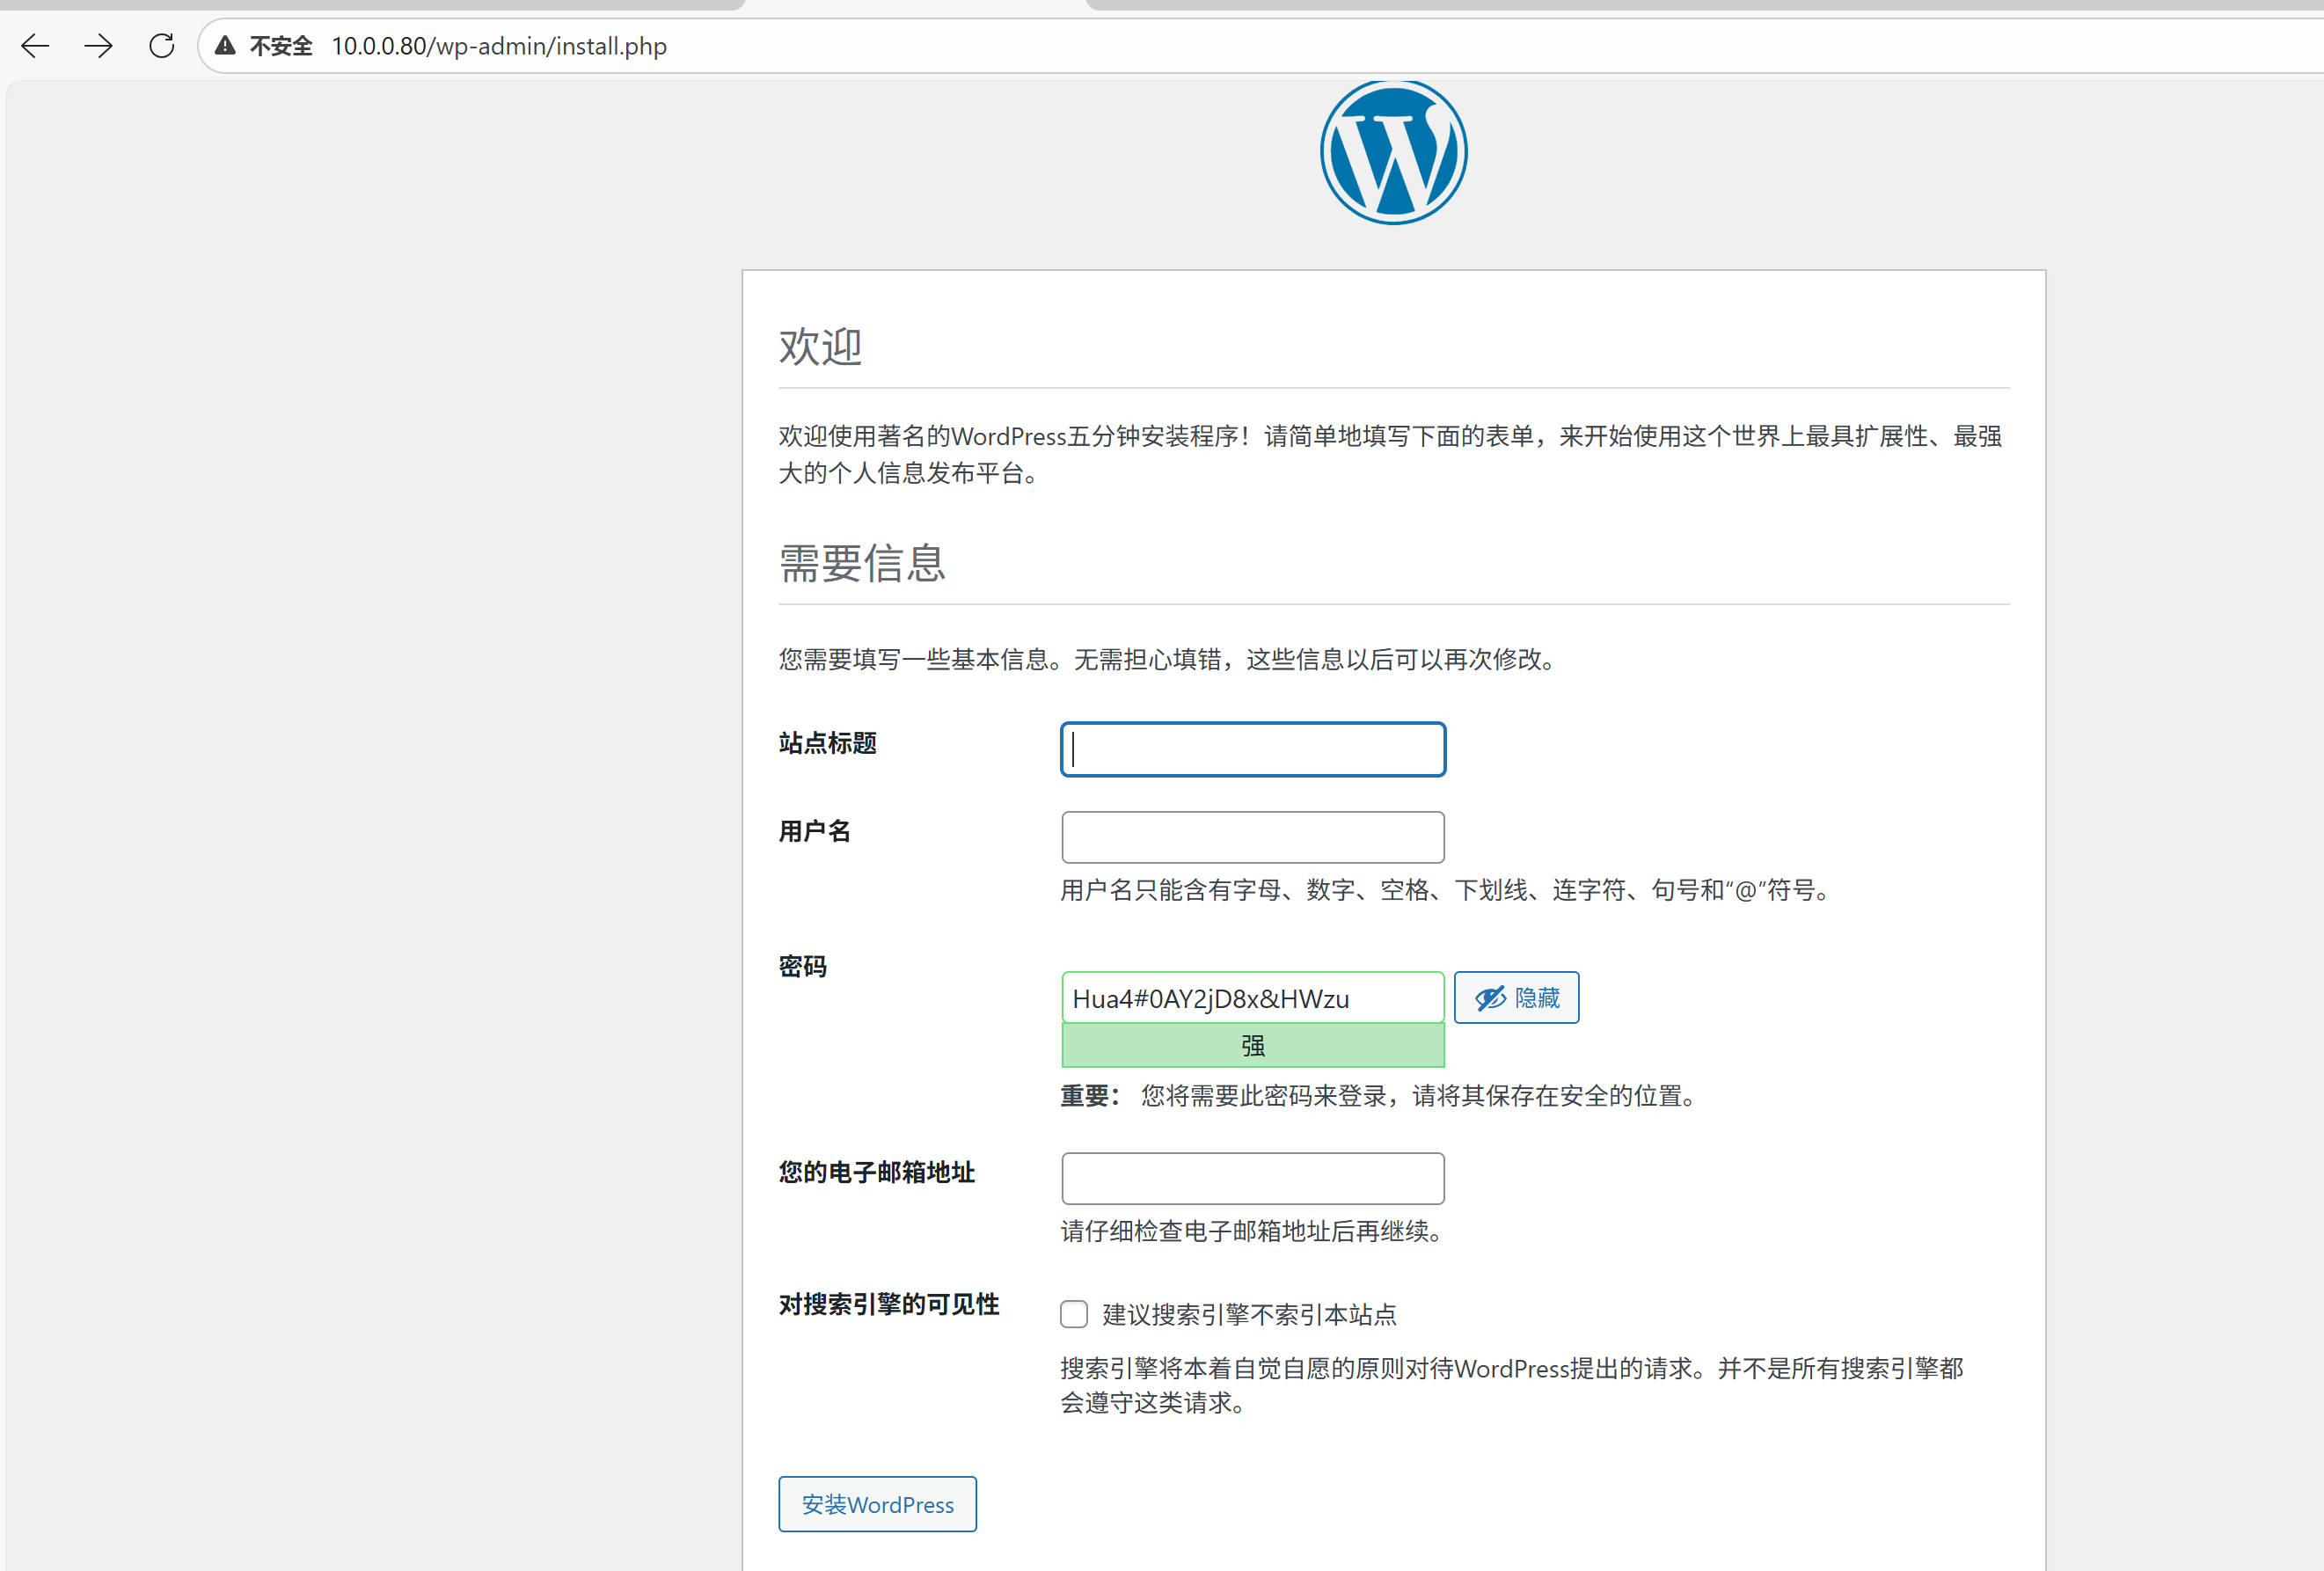
Task: Click the WordPress logo
Action: point(1393,152)
